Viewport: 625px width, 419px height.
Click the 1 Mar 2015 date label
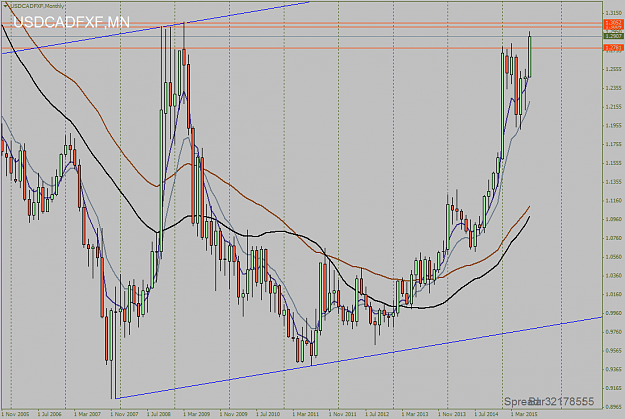[x=524, y=414]
